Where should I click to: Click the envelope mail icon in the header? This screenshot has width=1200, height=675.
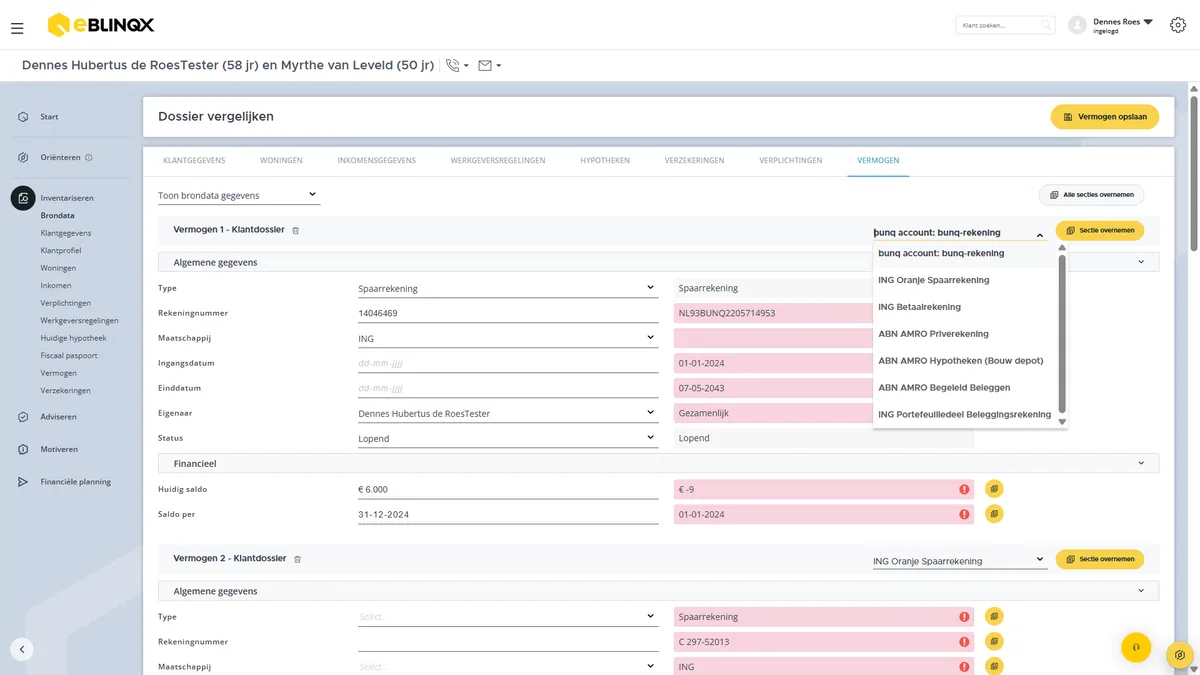pos(485,66)
